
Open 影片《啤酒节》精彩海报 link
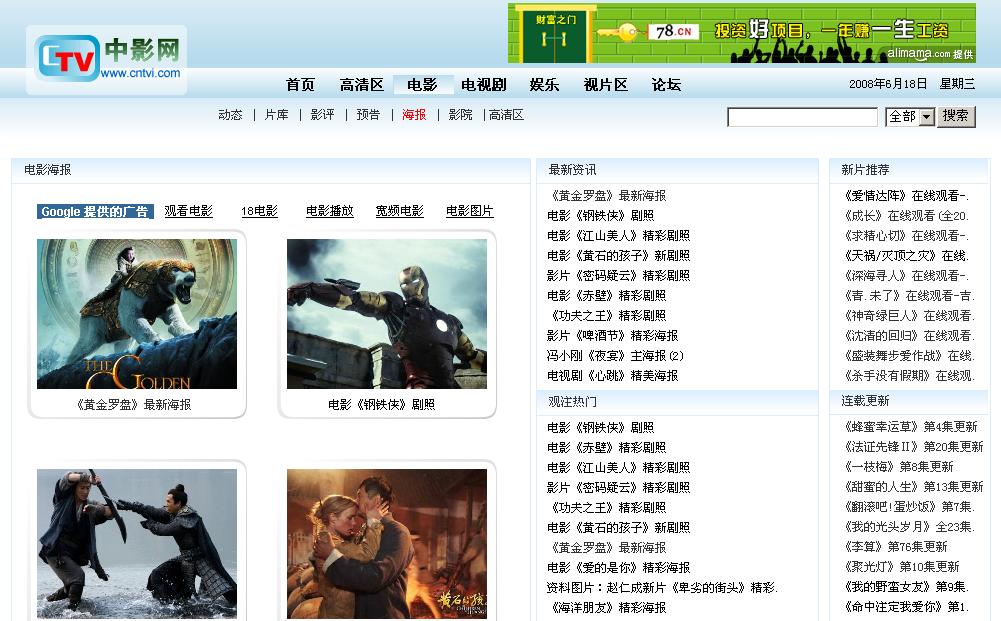pyautogui.click(x=612, y=336)
